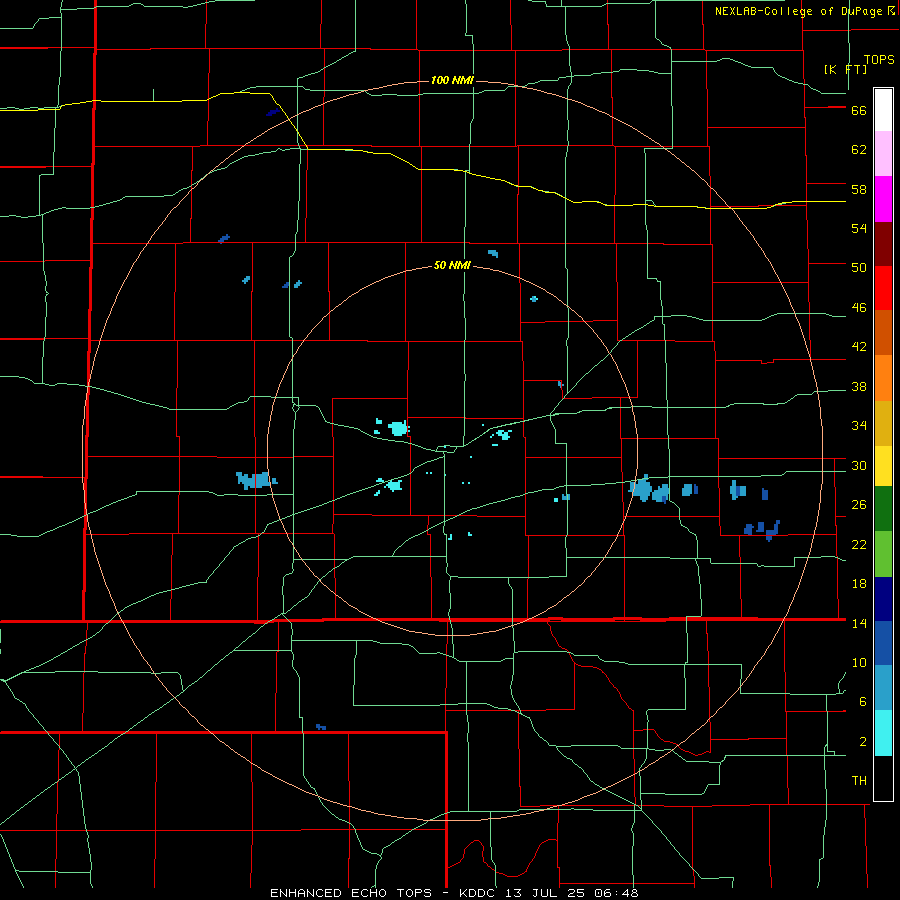Click the yellow legend swatch

(x=883, y=466)
